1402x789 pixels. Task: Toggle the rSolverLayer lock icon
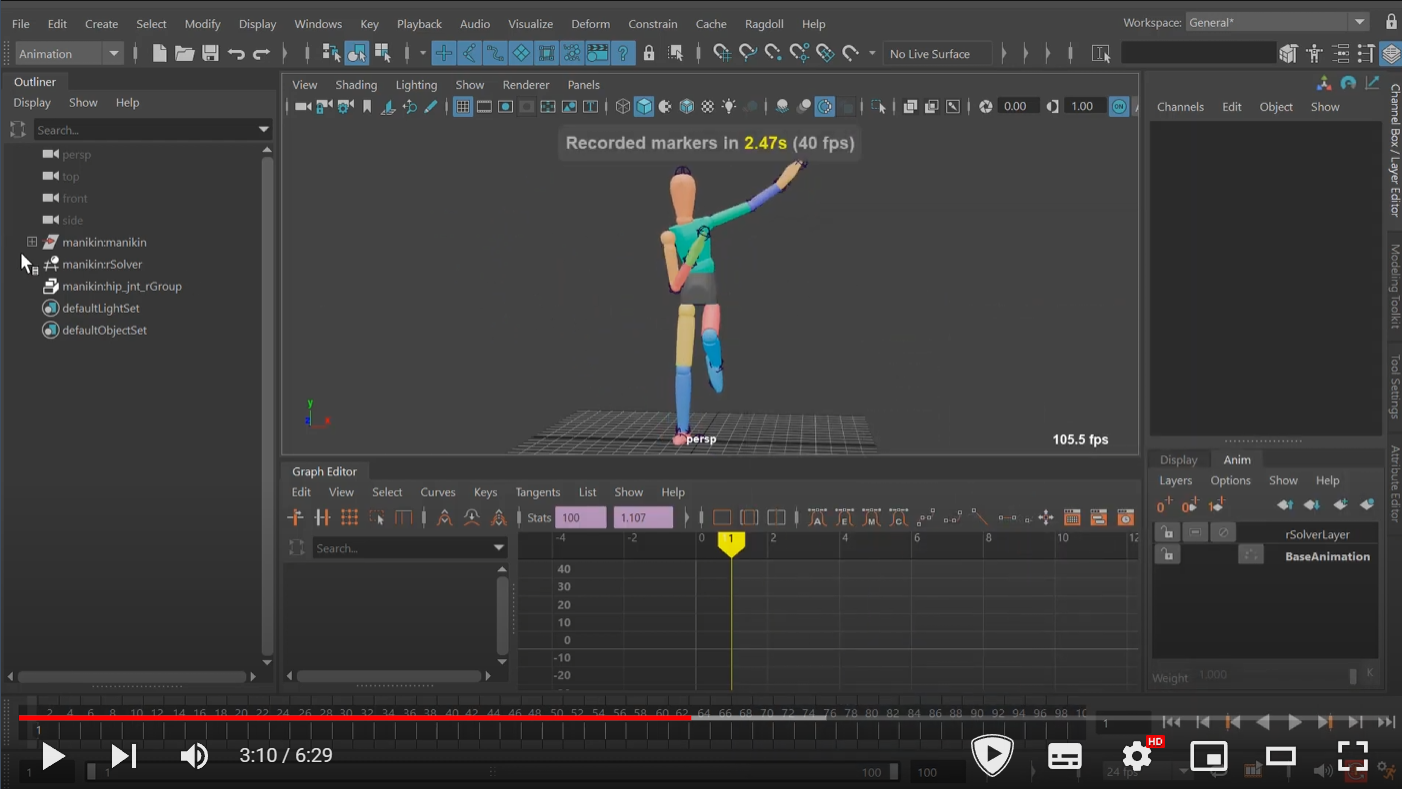1167,533
